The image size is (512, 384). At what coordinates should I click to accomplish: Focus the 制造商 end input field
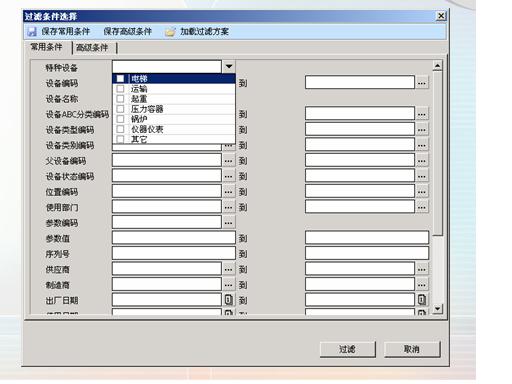click(360, 284)
